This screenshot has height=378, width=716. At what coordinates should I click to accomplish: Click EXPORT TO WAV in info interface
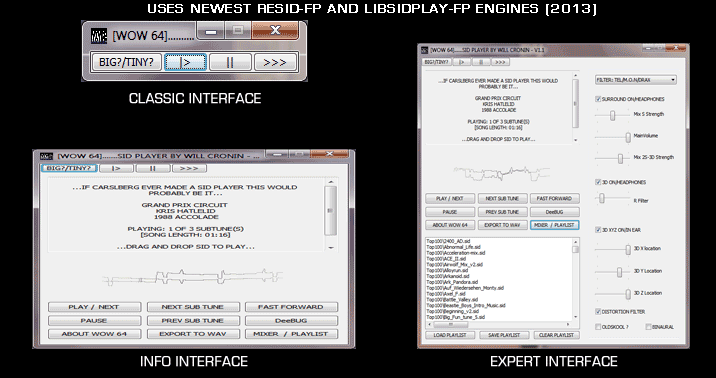point(193,334)
